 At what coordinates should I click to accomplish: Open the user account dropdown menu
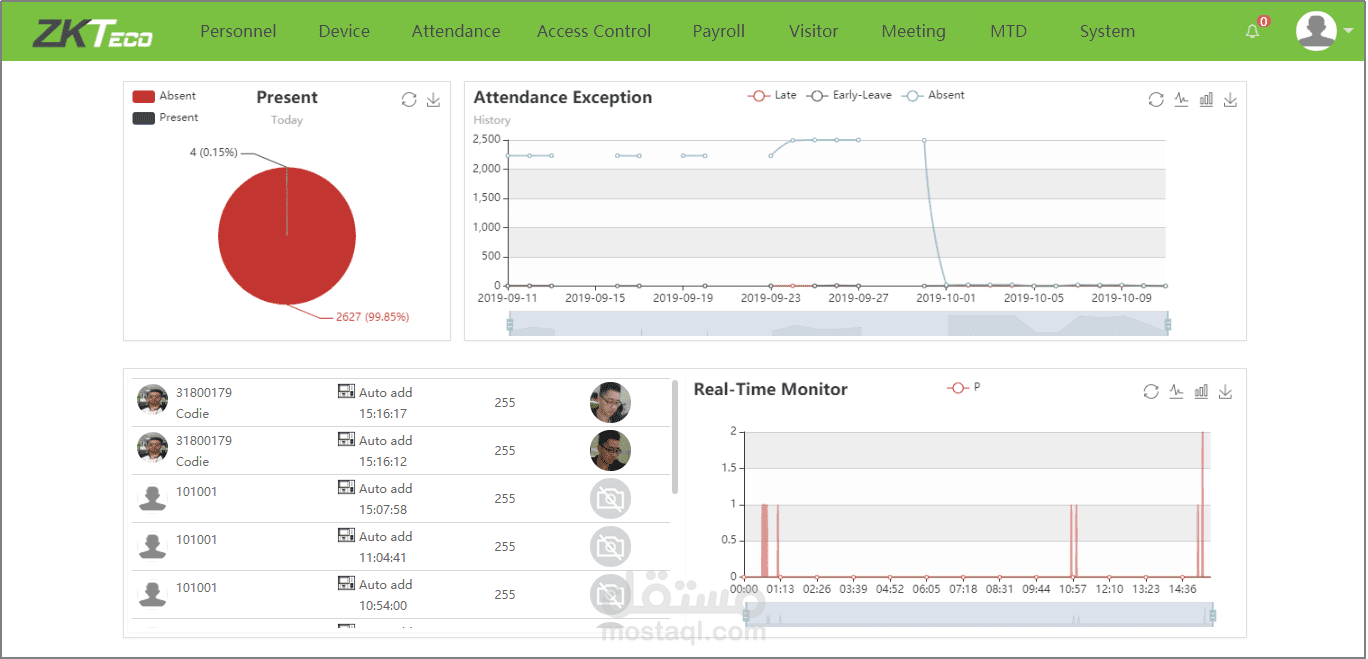1316,30
